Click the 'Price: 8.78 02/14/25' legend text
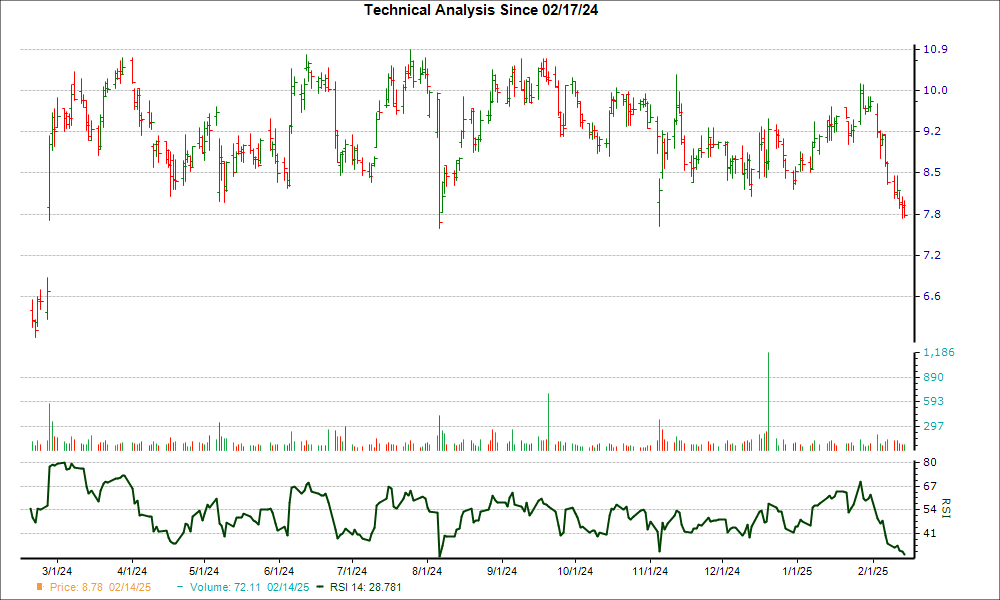1000x600 pixels. [x=100, y=587]
